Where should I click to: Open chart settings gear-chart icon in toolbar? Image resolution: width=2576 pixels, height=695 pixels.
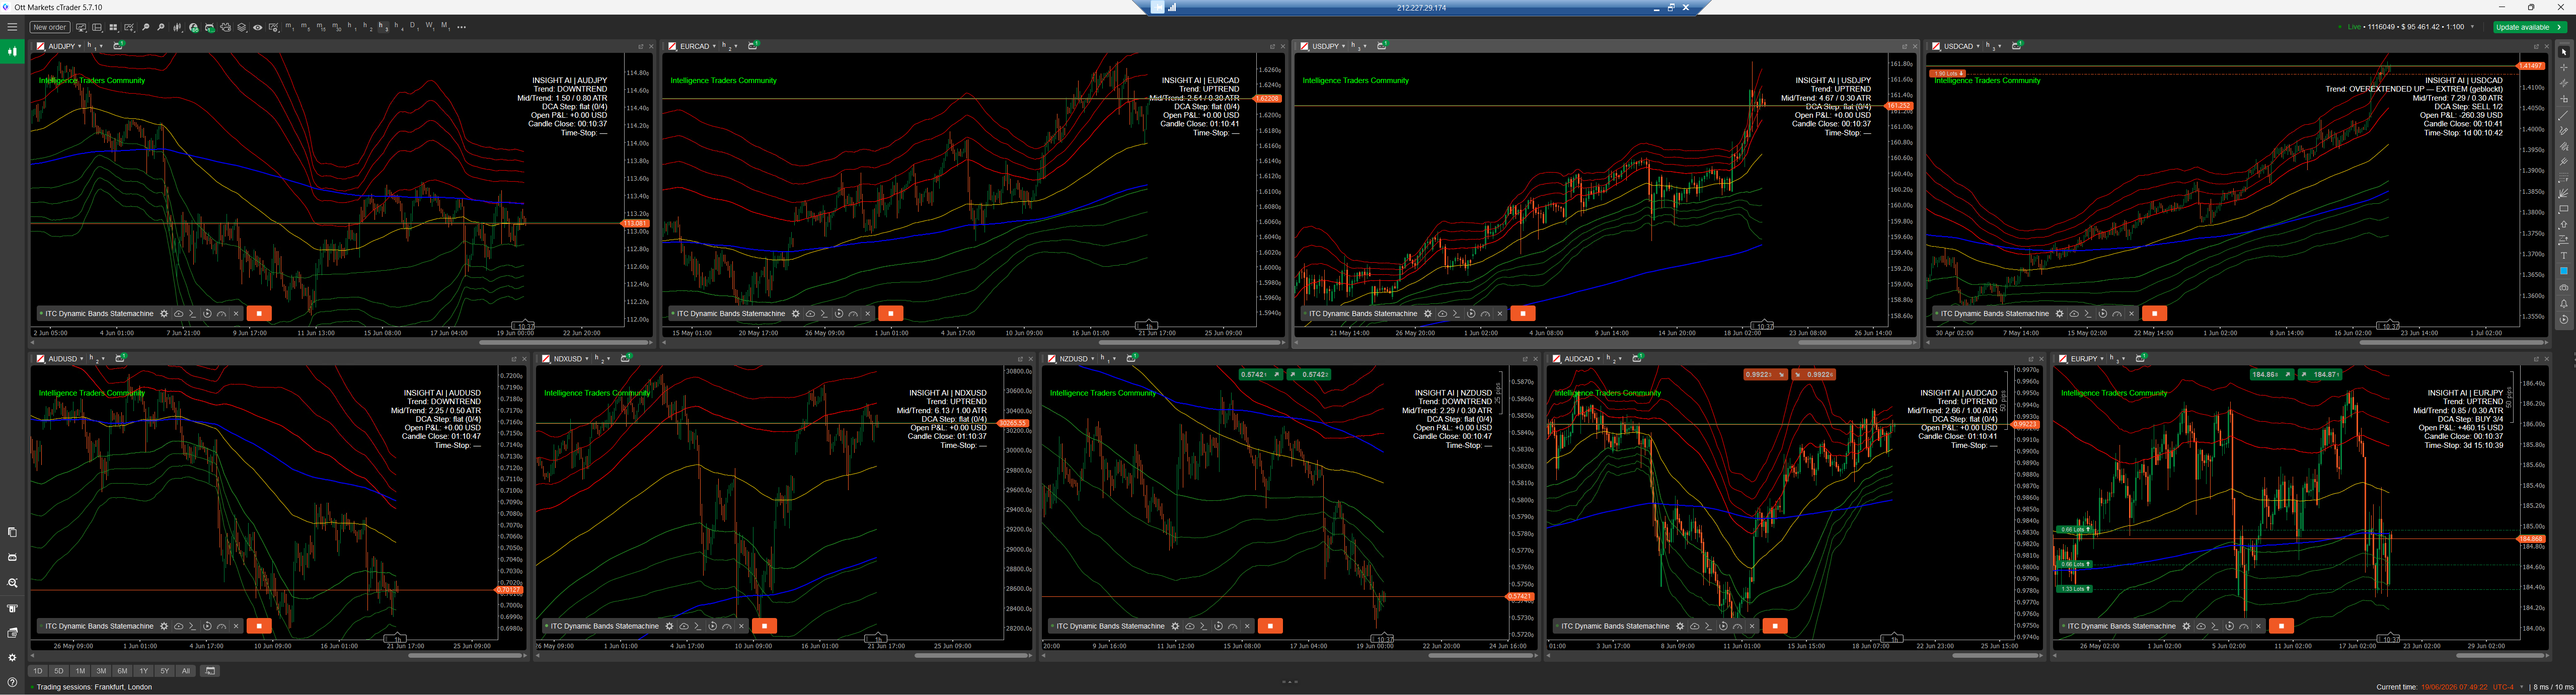274,27
